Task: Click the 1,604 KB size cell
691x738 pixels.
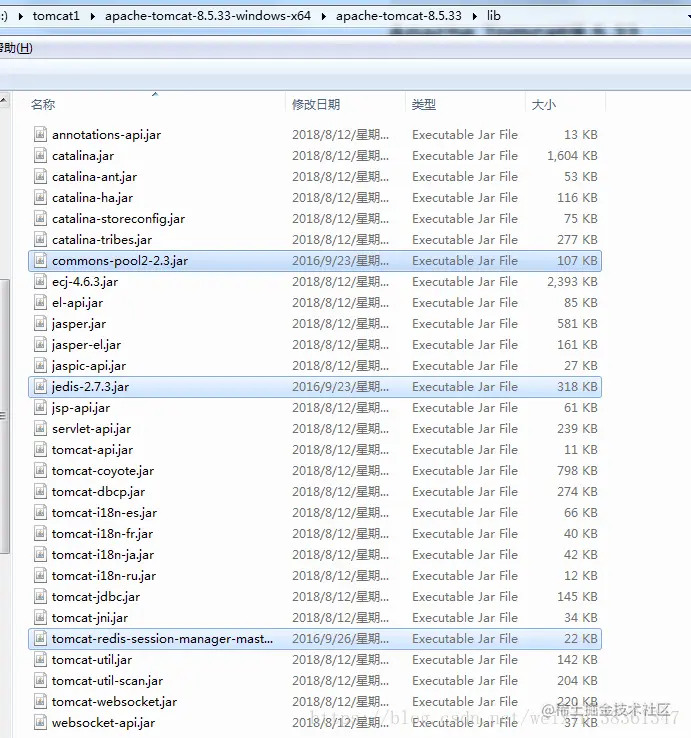Action: pyautogui.click(x=572, y=156)
